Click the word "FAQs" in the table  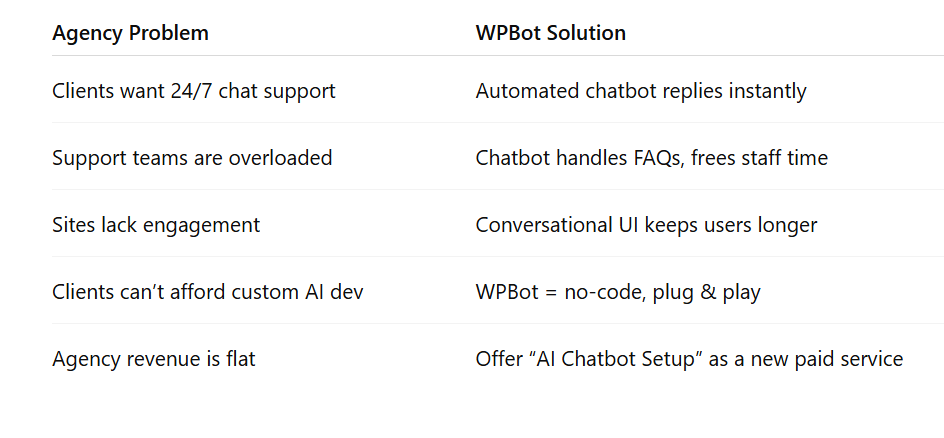point(627,158)
